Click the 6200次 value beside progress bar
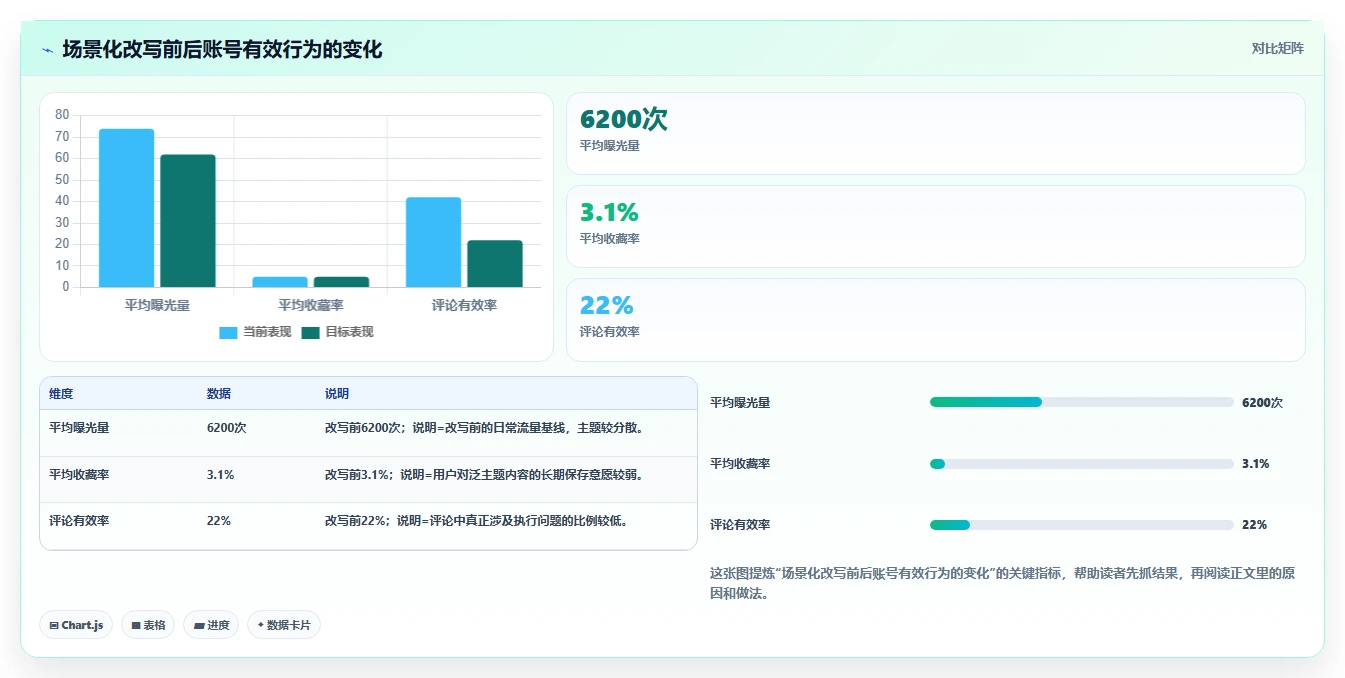Screen dimensions: 1345x678 click(x=1262, y=403)
